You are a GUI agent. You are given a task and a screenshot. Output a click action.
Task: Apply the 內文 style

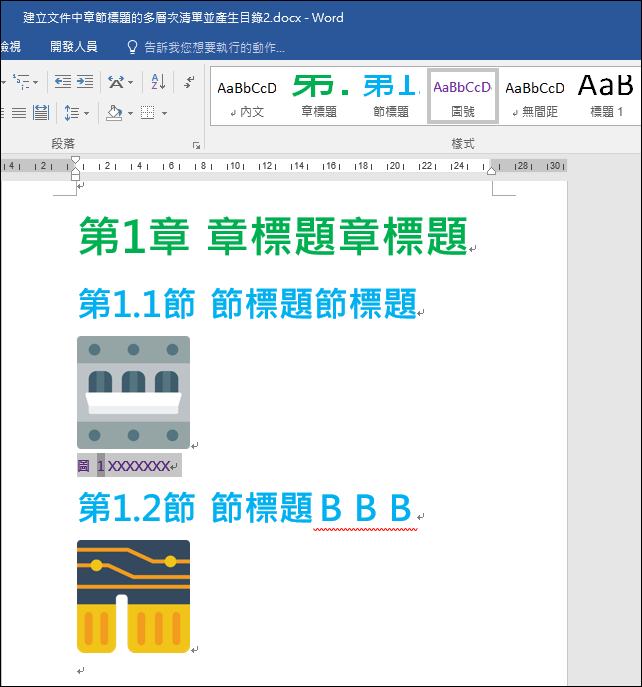pyautogui.click(x=247, y=98)
